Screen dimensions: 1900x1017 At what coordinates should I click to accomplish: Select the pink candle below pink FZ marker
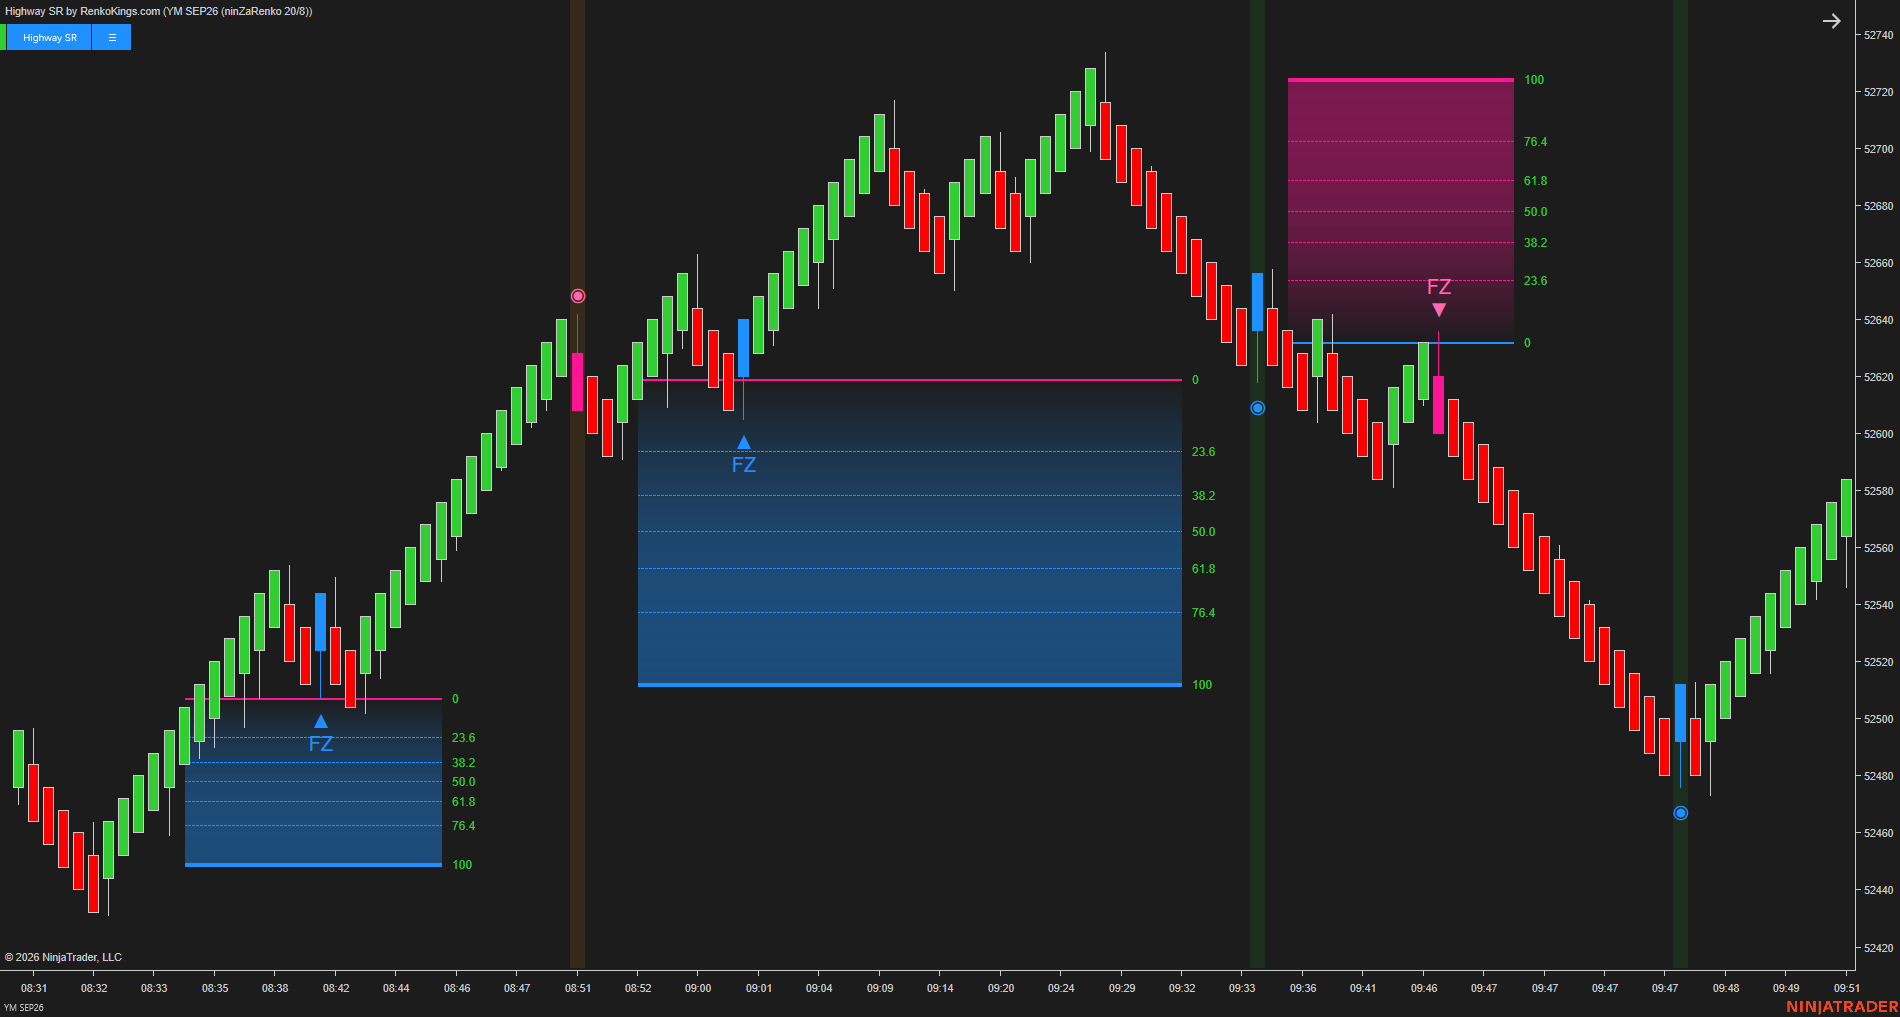pyautogui.click(x=1438, y=405)
